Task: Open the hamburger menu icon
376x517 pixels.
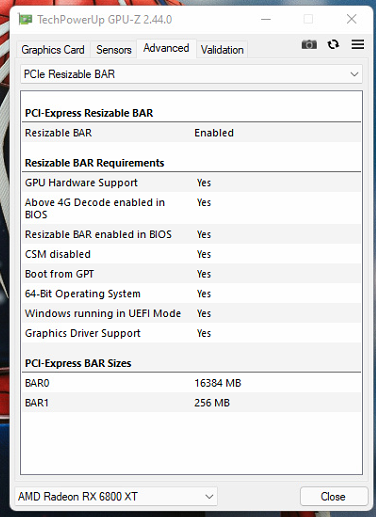Action: click(x=357, y=44)
